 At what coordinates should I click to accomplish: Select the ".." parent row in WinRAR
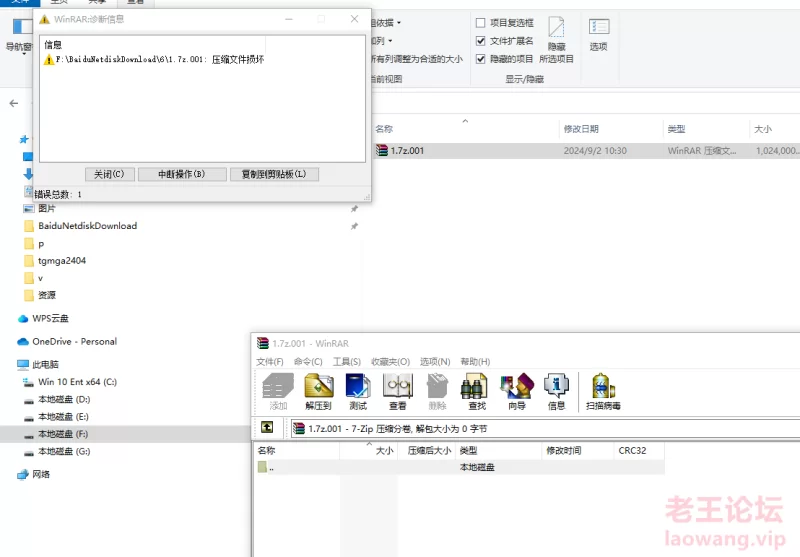coord(459,467)
